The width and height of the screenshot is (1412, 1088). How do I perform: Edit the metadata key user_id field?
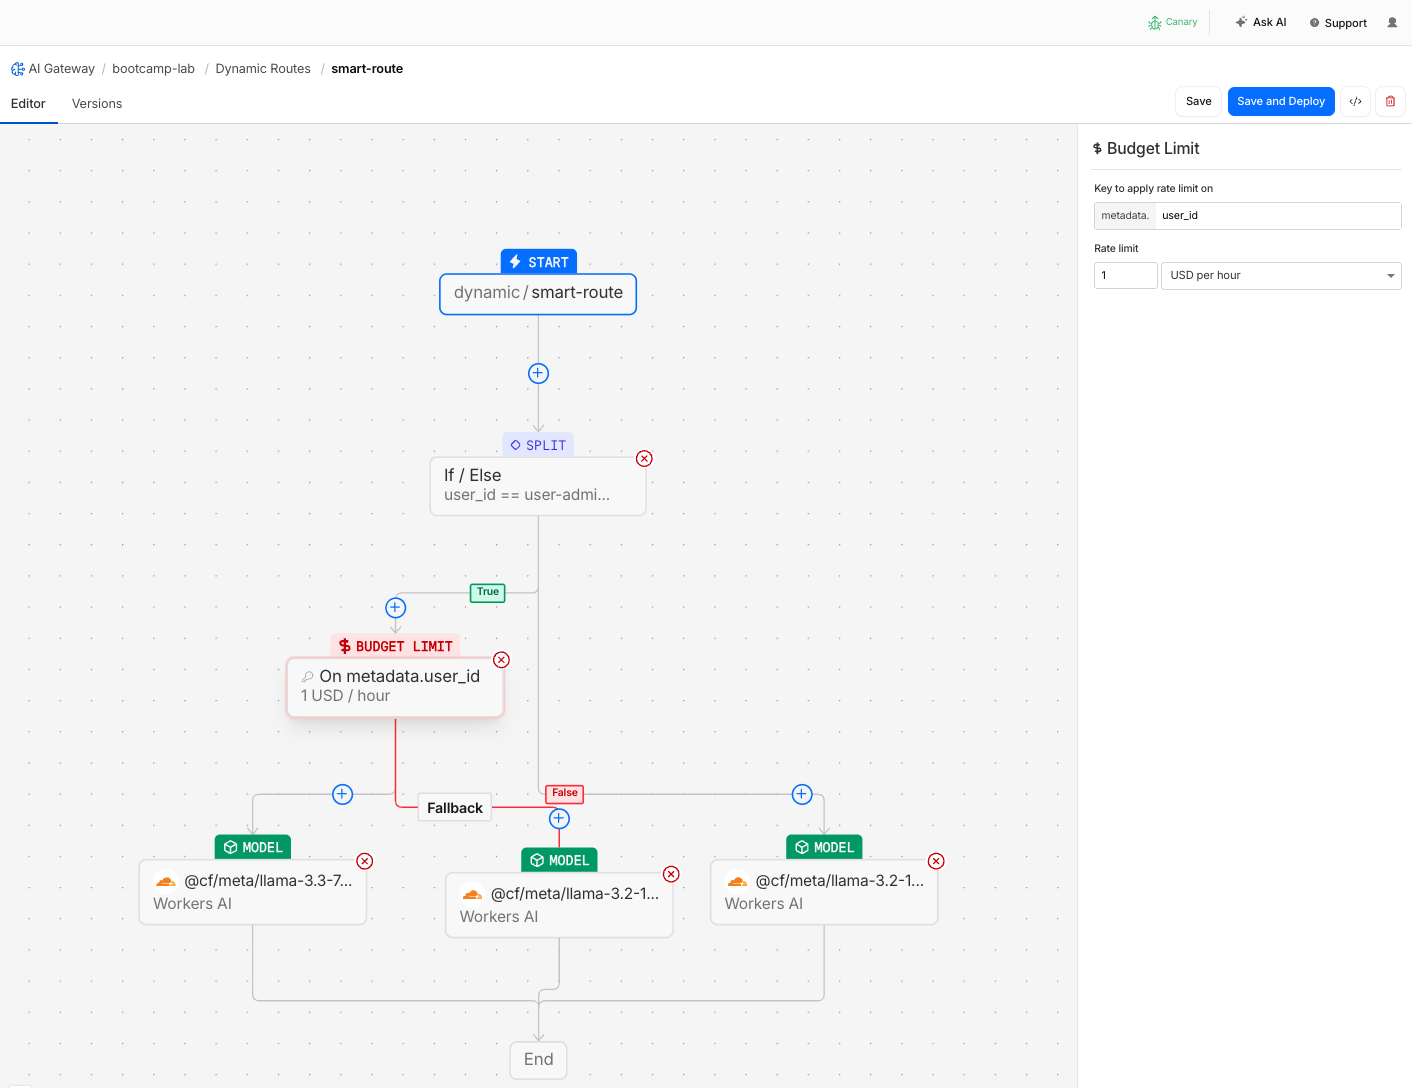pyautogui.click(x=1278, y=216)
